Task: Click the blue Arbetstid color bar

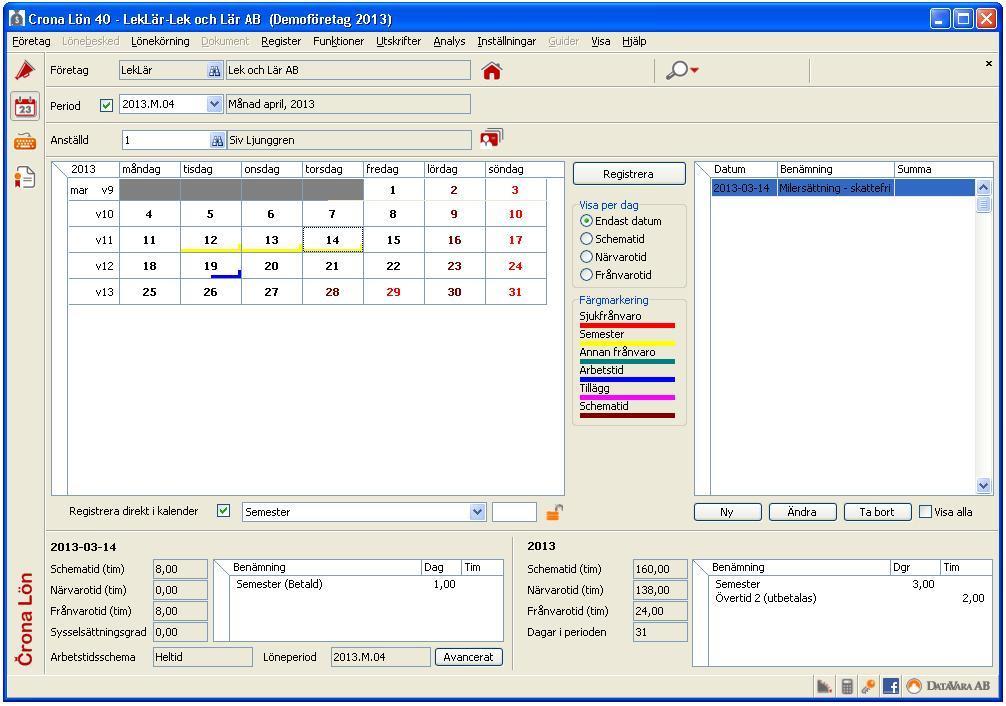Action: 627,379
